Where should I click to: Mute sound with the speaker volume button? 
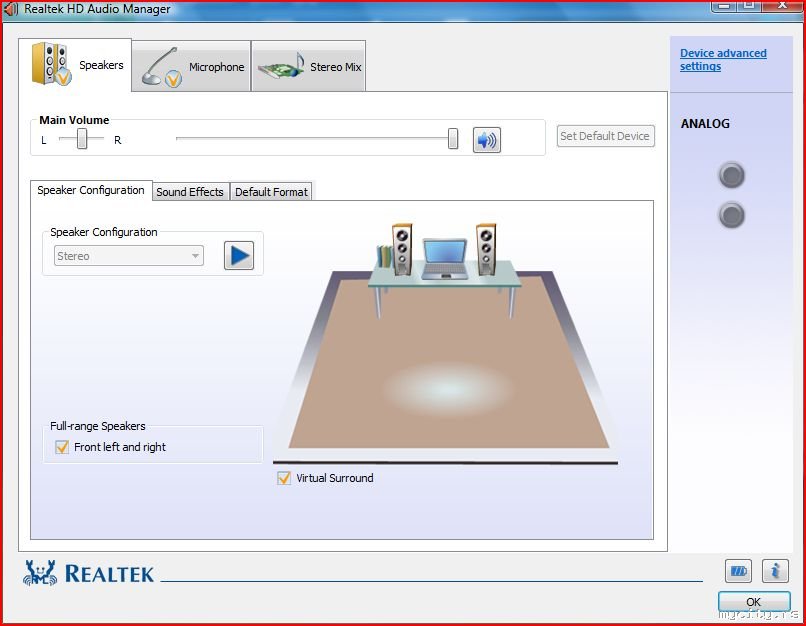pos(486,139)
